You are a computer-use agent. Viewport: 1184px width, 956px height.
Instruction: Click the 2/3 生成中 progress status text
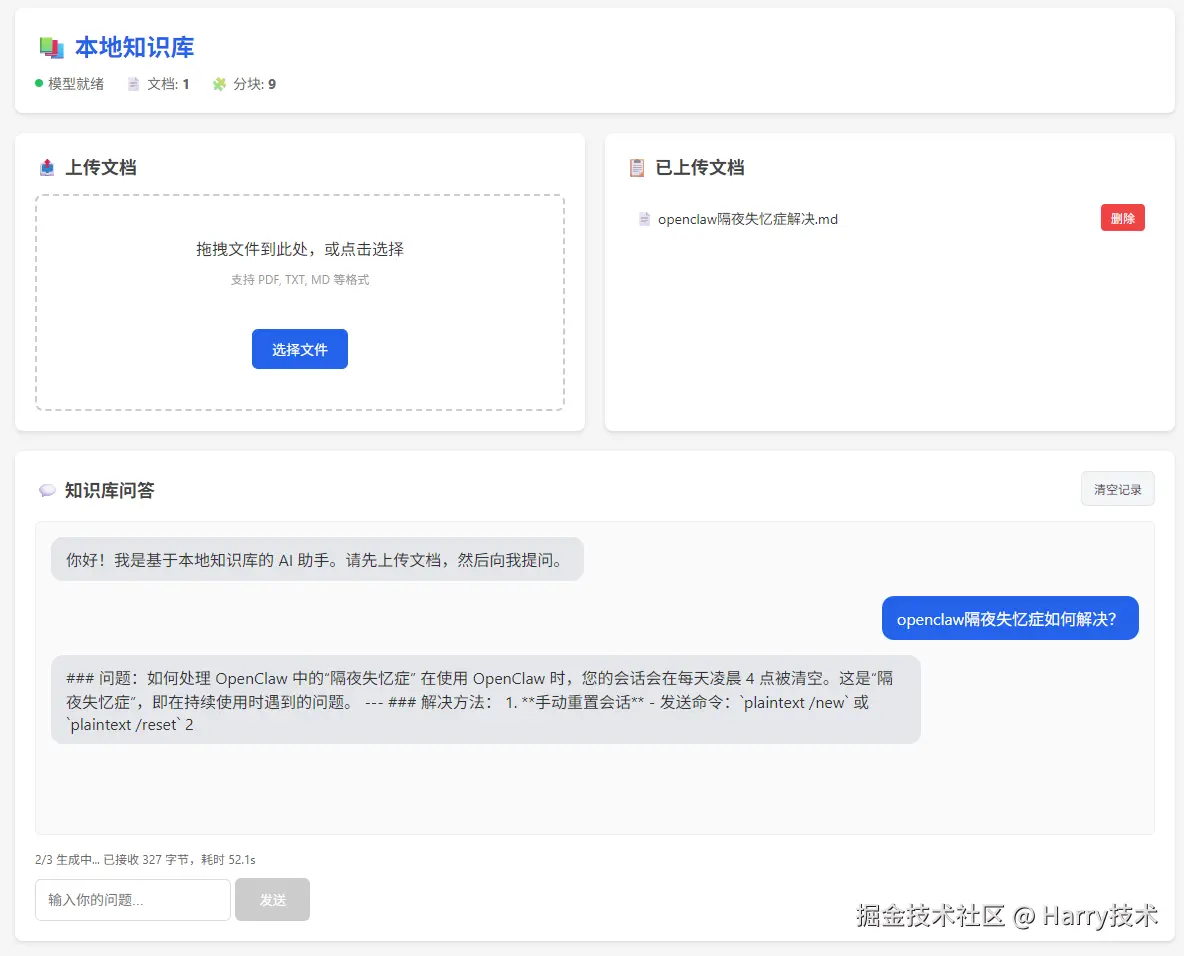click(x=145, y=859)
